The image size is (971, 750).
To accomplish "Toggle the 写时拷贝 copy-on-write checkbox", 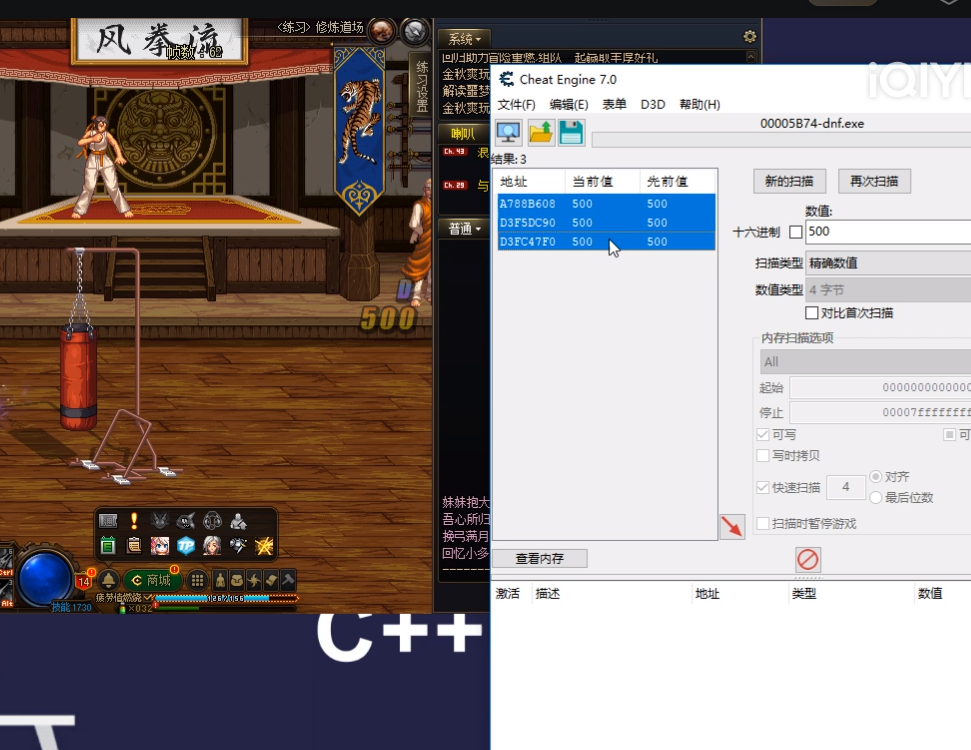I will pyautogui.click(x=763, y=455).
